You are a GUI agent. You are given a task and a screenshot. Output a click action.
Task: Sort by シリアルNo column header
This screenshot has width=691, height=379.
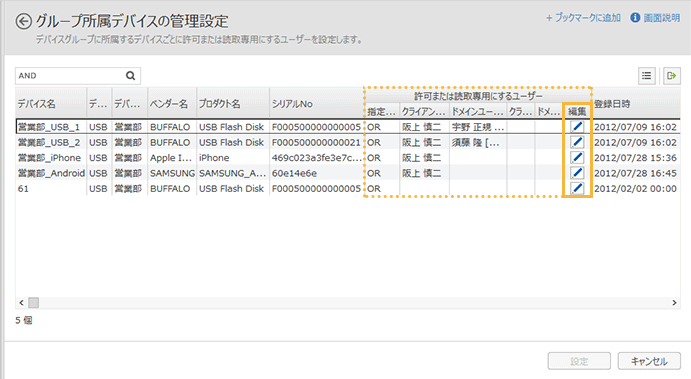(x=316, y=104)
